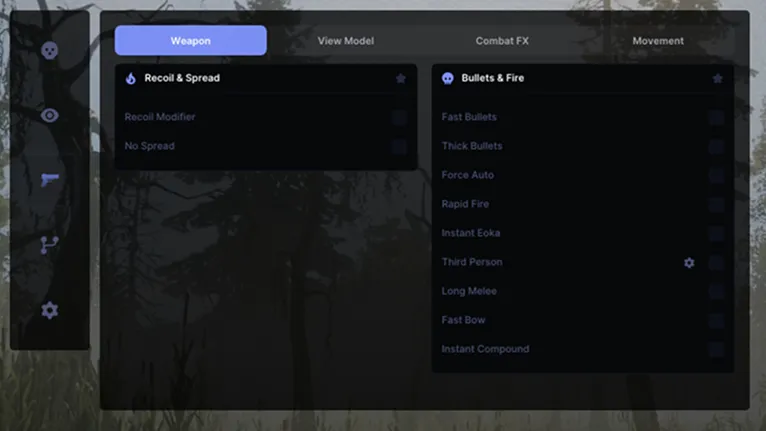Toggle the Long Melee checkbox
Screen dimensions: 766x431
(x=716, y=291)
